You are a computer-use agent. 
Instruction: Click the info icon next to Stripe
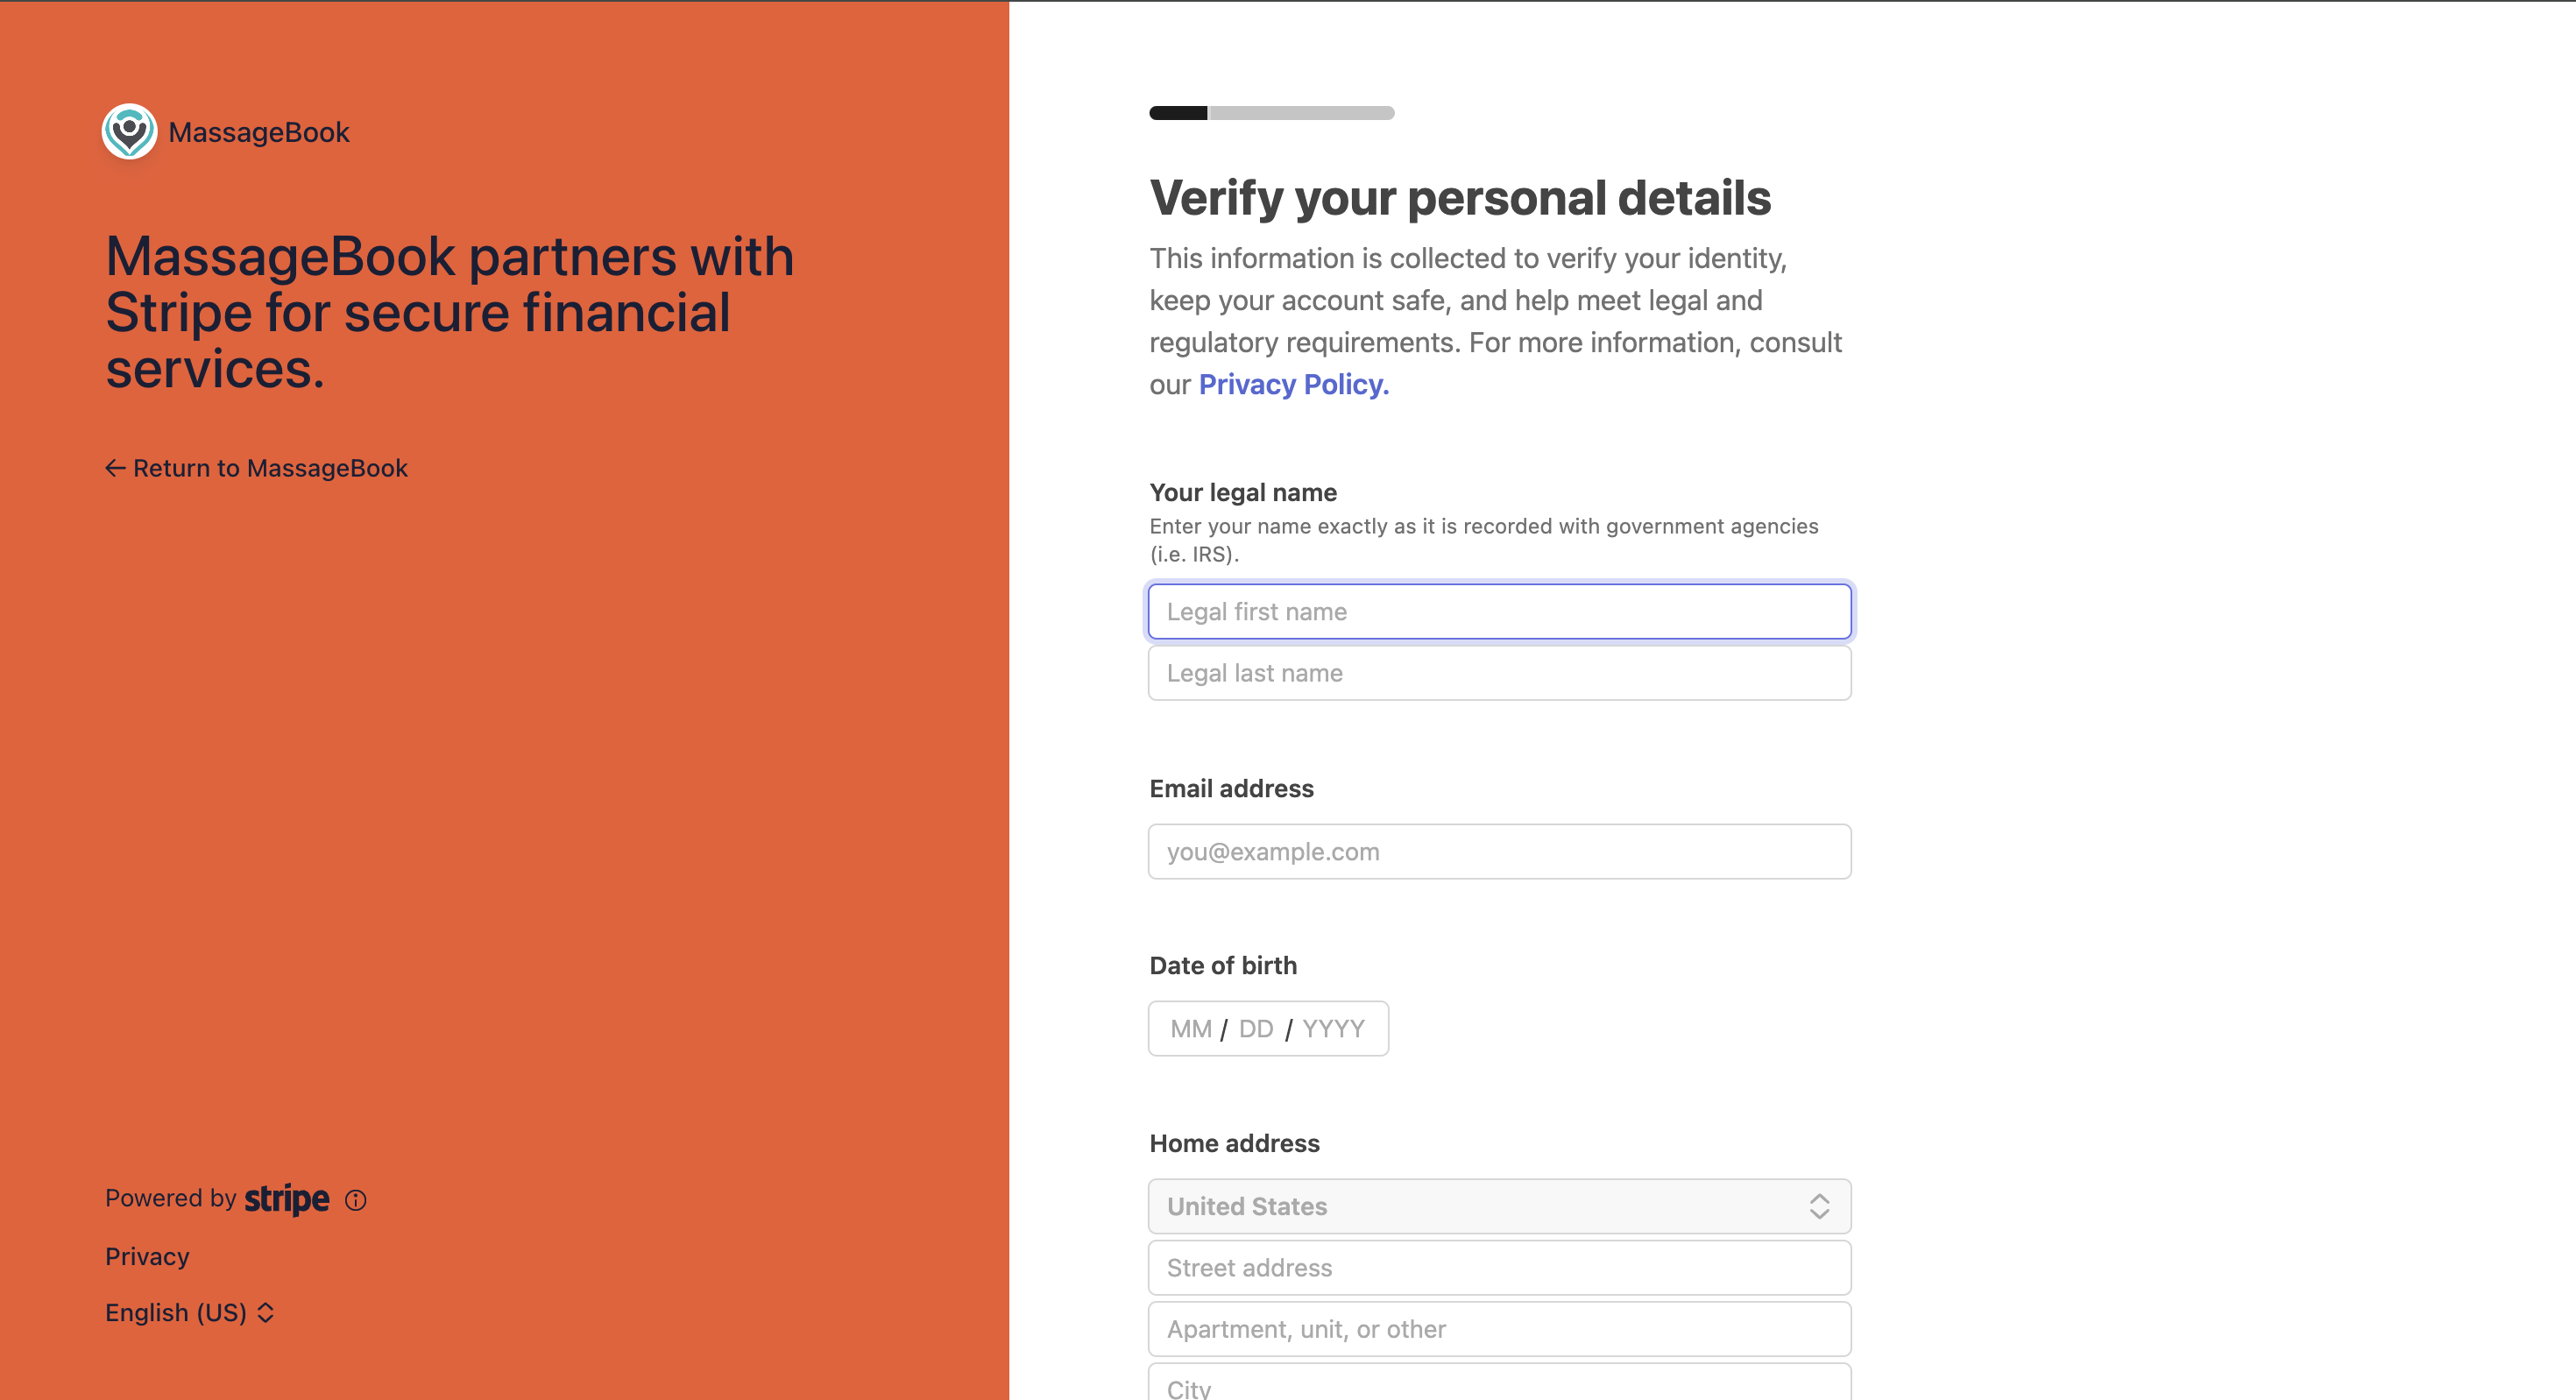[x=356, y=1200]
